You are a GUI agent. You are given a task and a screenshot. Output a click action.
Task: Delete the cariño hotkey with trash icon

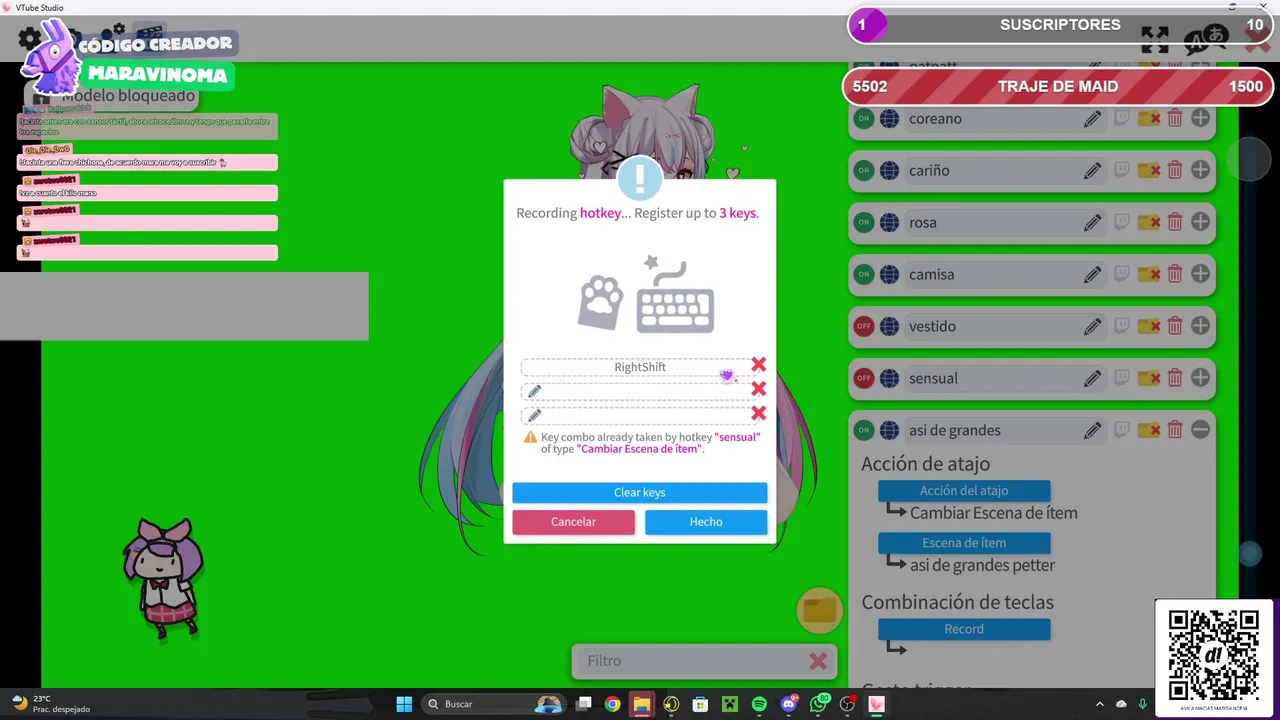[1175, 170]
